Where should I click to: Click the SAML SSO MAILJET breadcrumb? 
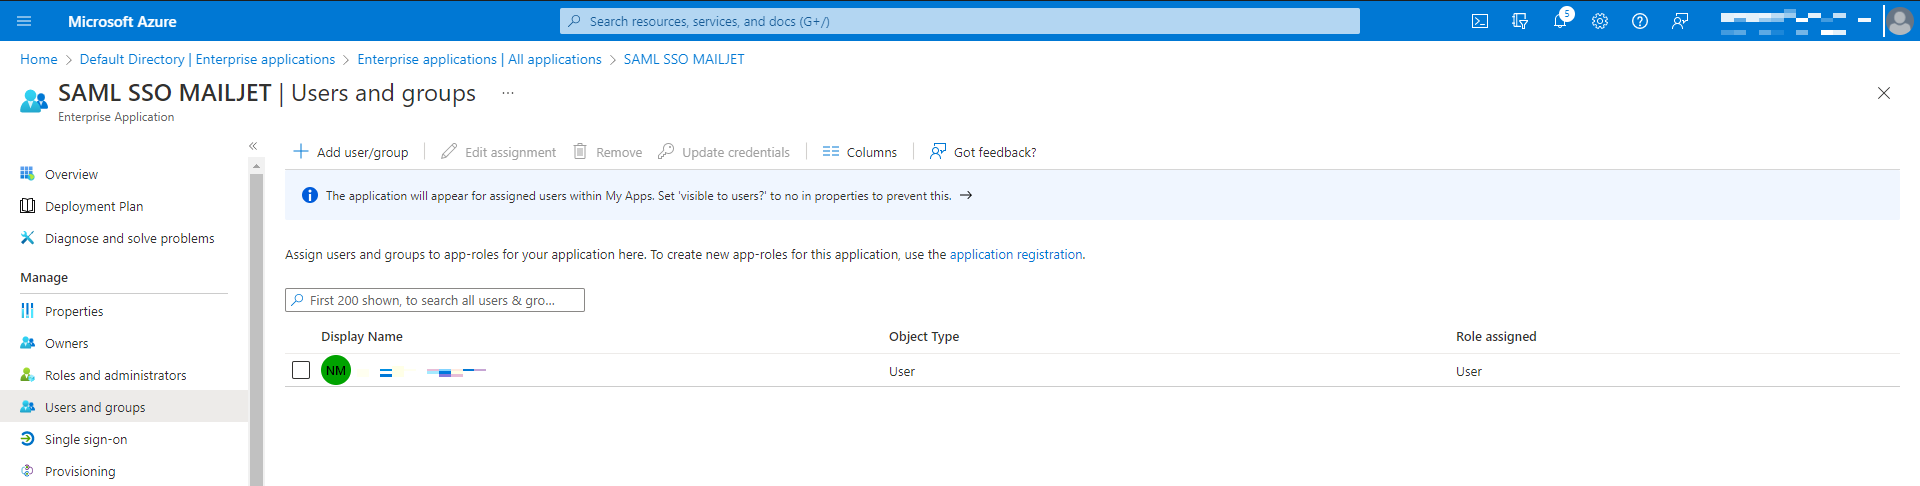(x=684, y=59)
